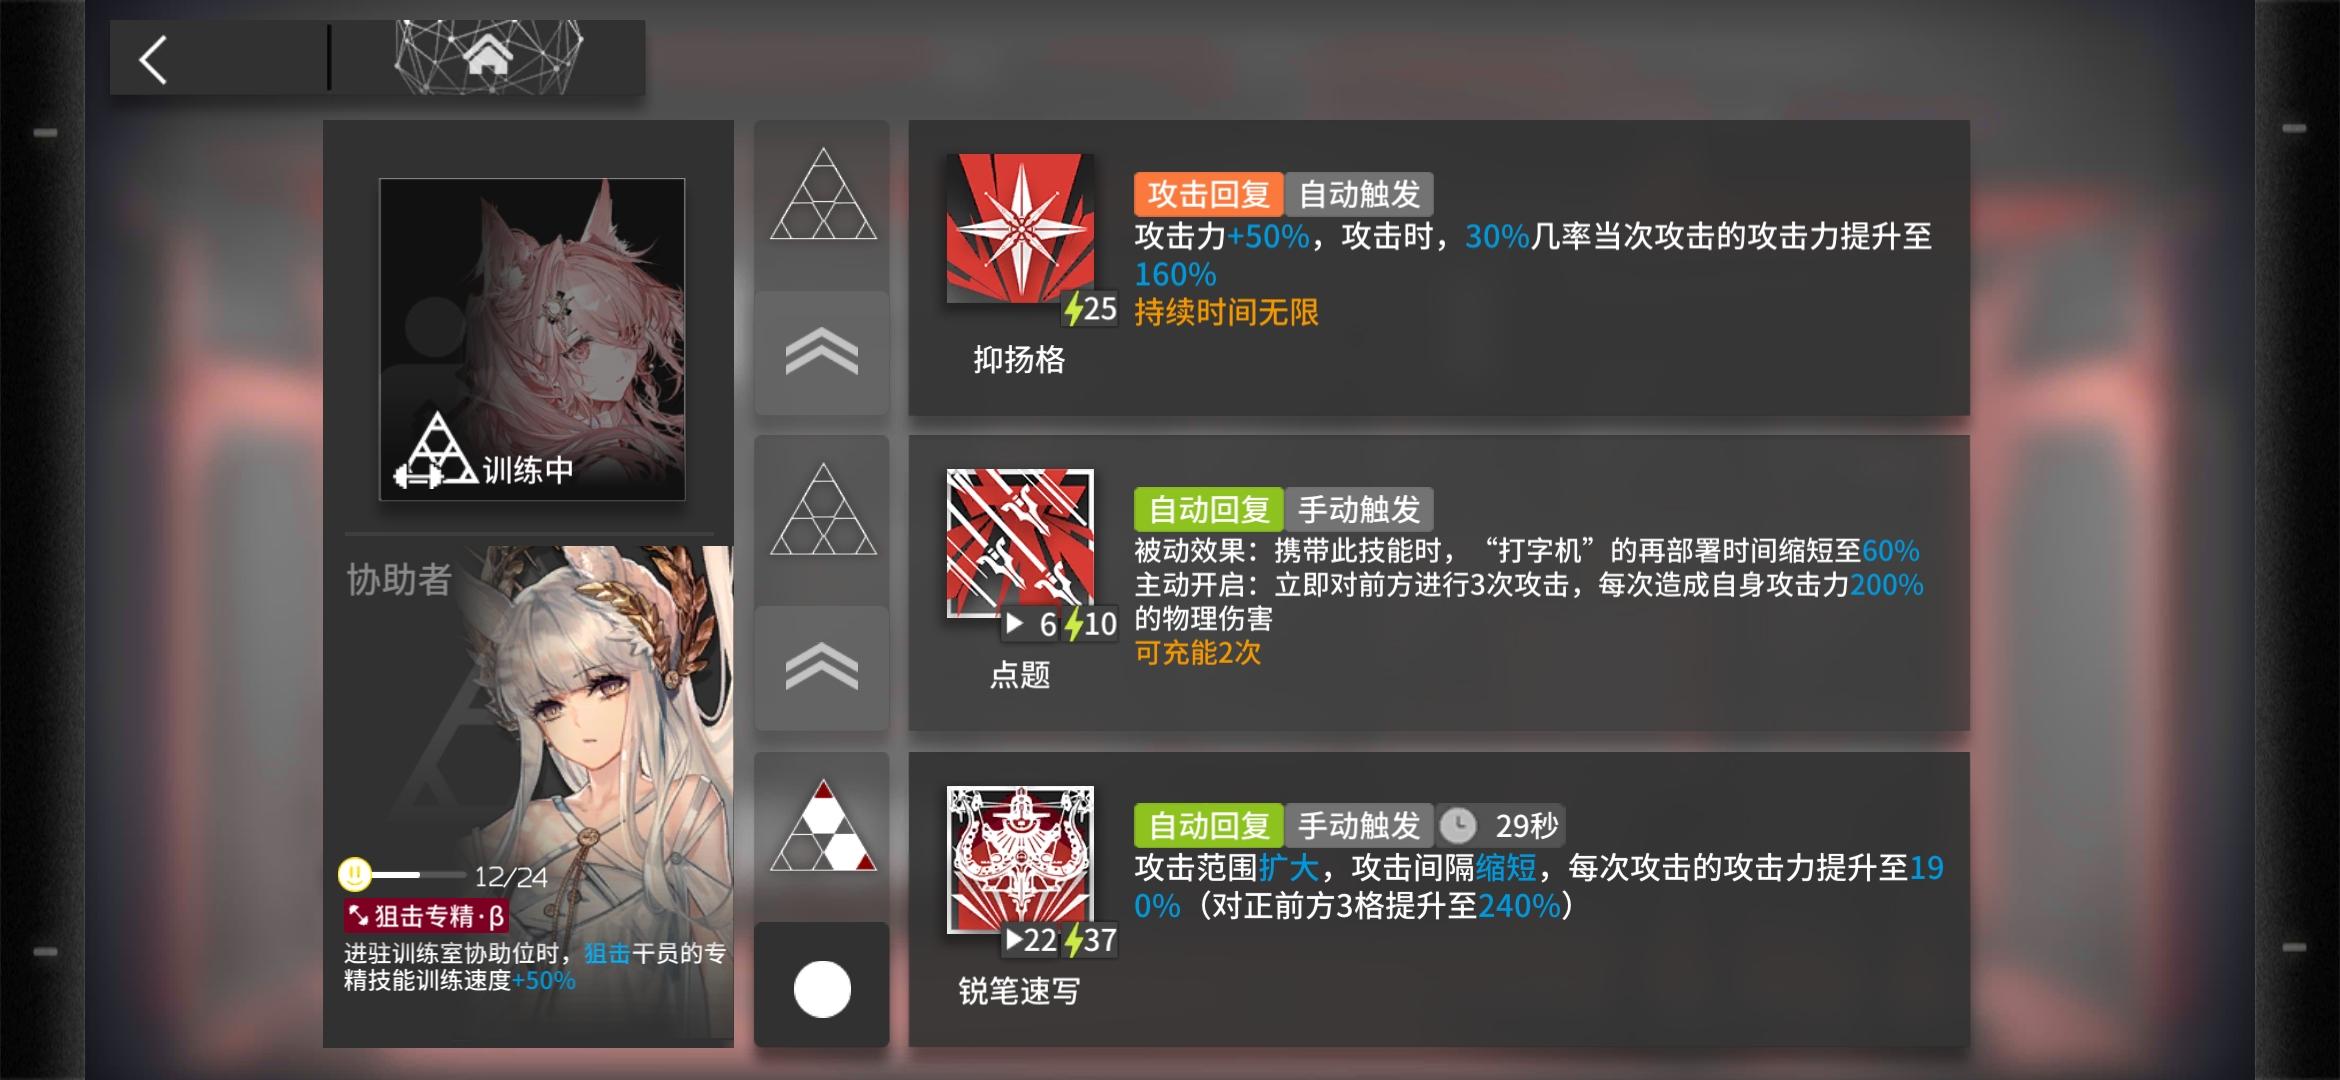The height and width of the screenshot is (1080, 2340).
Task: Open the home menu icon
Action: [488, 55]
